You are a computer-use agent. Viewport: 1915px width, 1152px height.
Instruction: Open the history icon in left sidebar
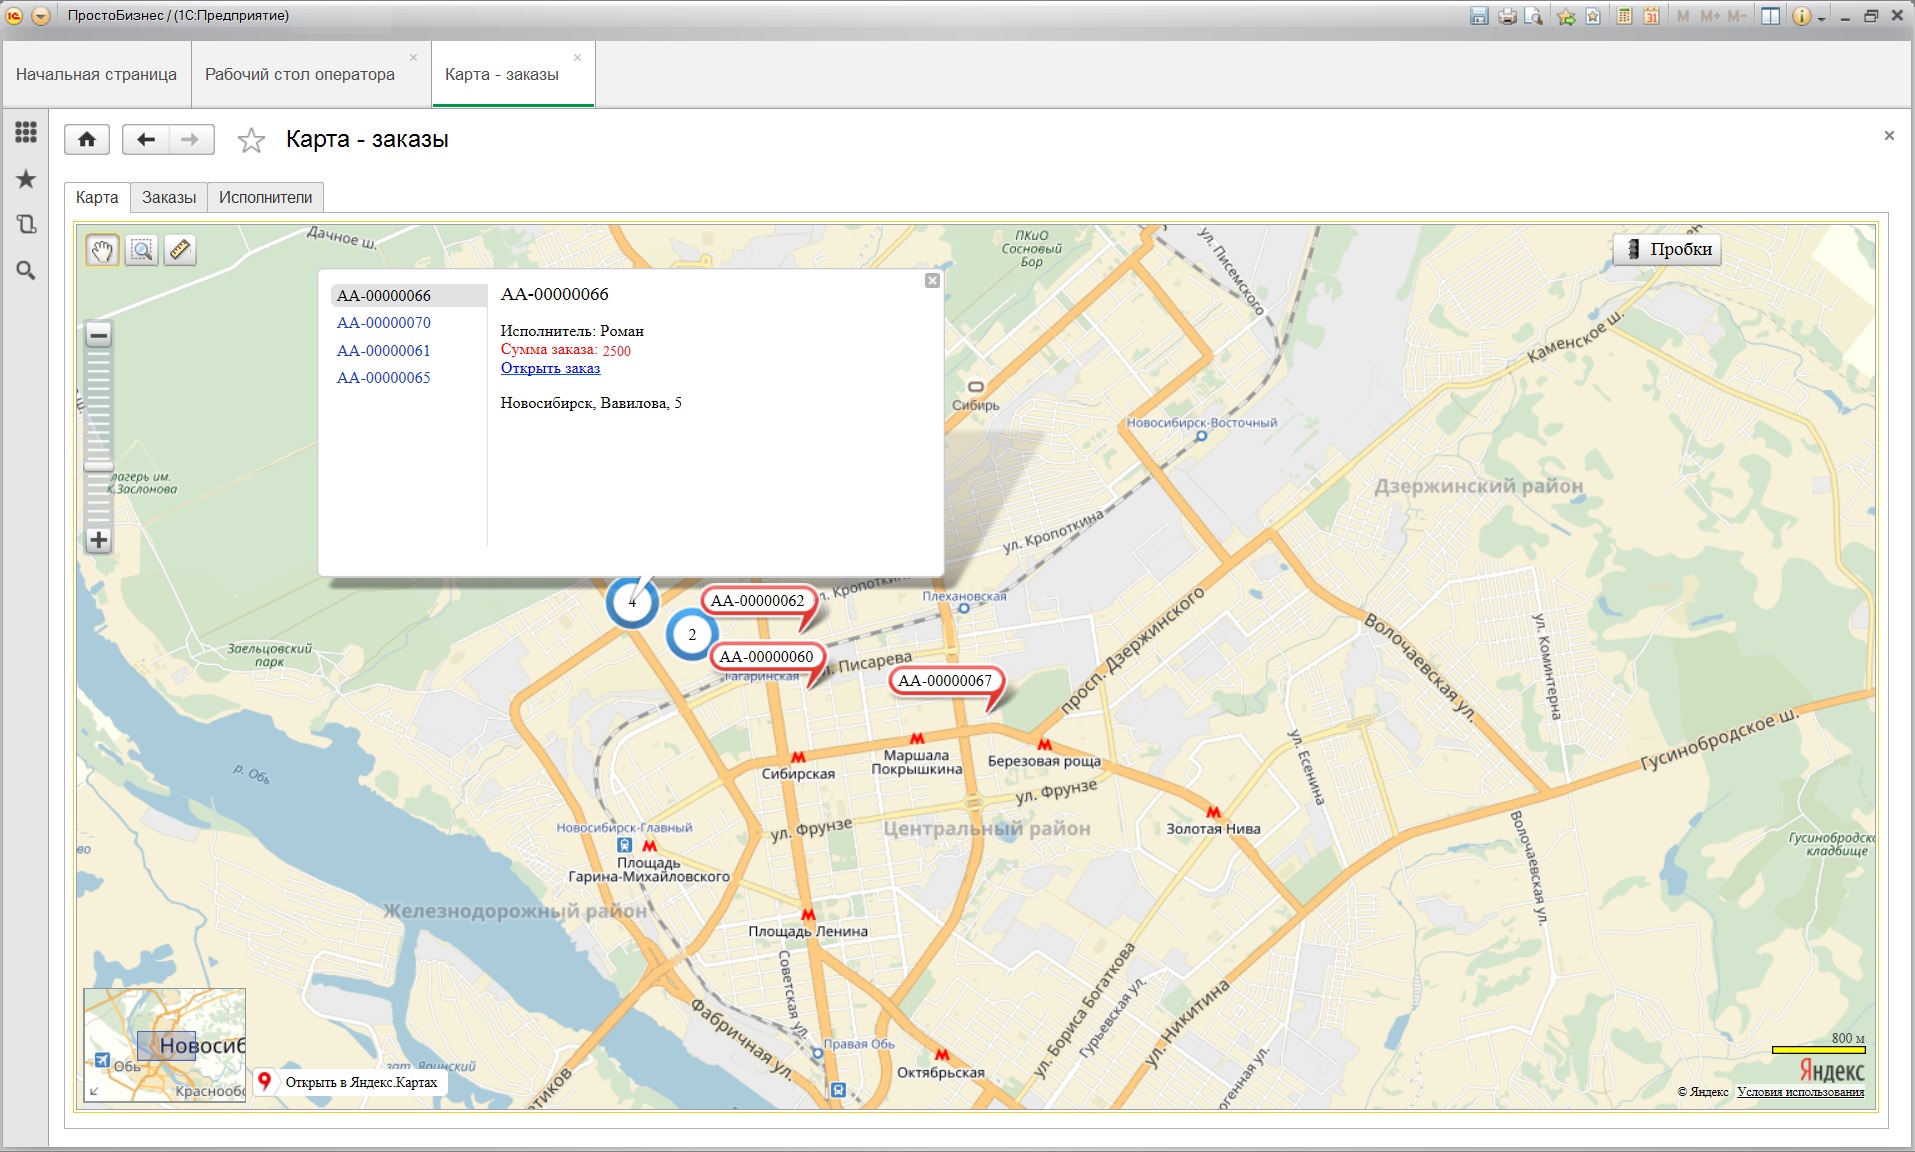[26, 224]
